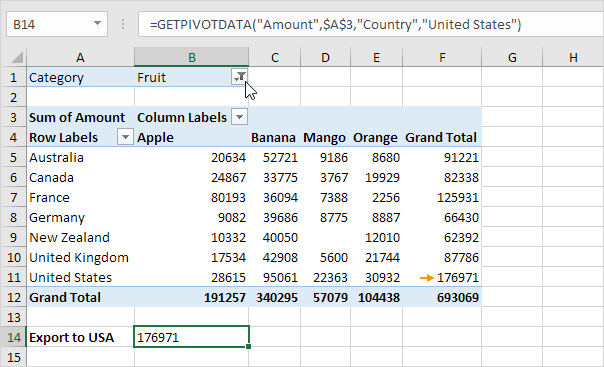Image resolution: width=604 pixels, height=367 pixels.
Task: Select row 2 header
Action: [x=13, y=97]
